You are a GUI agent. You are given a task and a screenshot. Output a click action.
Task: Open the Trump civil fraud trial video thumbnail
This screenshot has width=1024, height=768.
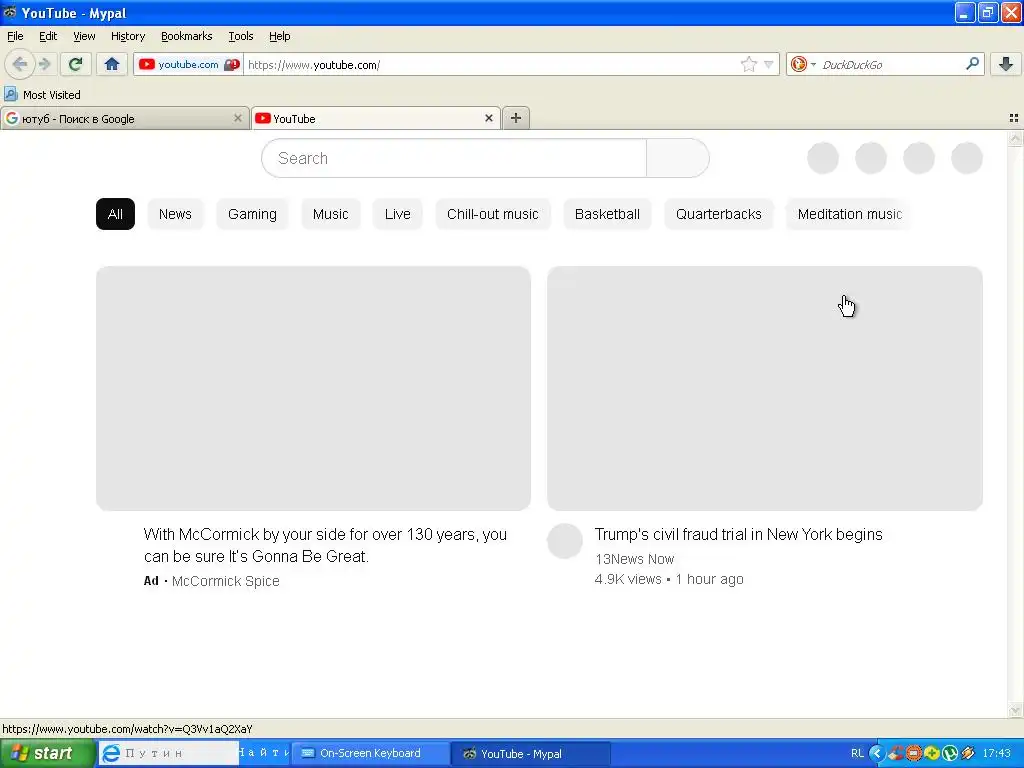(765, 388)
